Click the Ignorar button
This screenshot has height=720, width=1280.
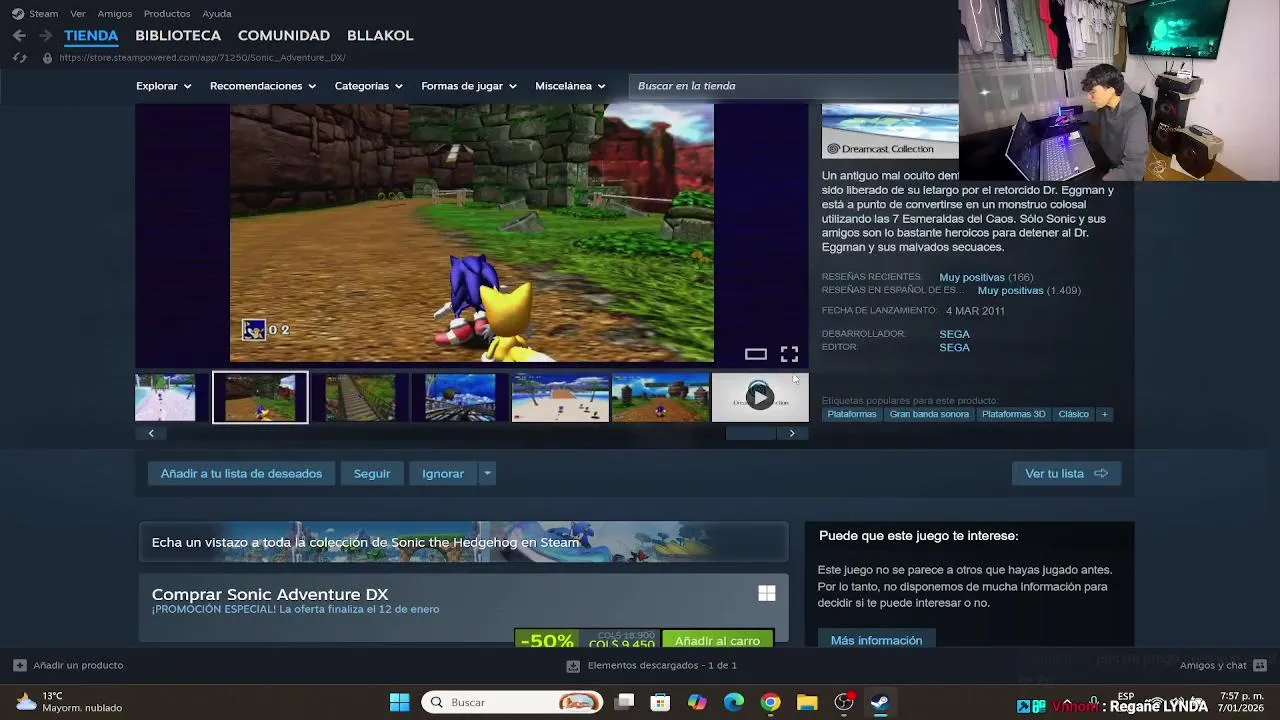443,473
